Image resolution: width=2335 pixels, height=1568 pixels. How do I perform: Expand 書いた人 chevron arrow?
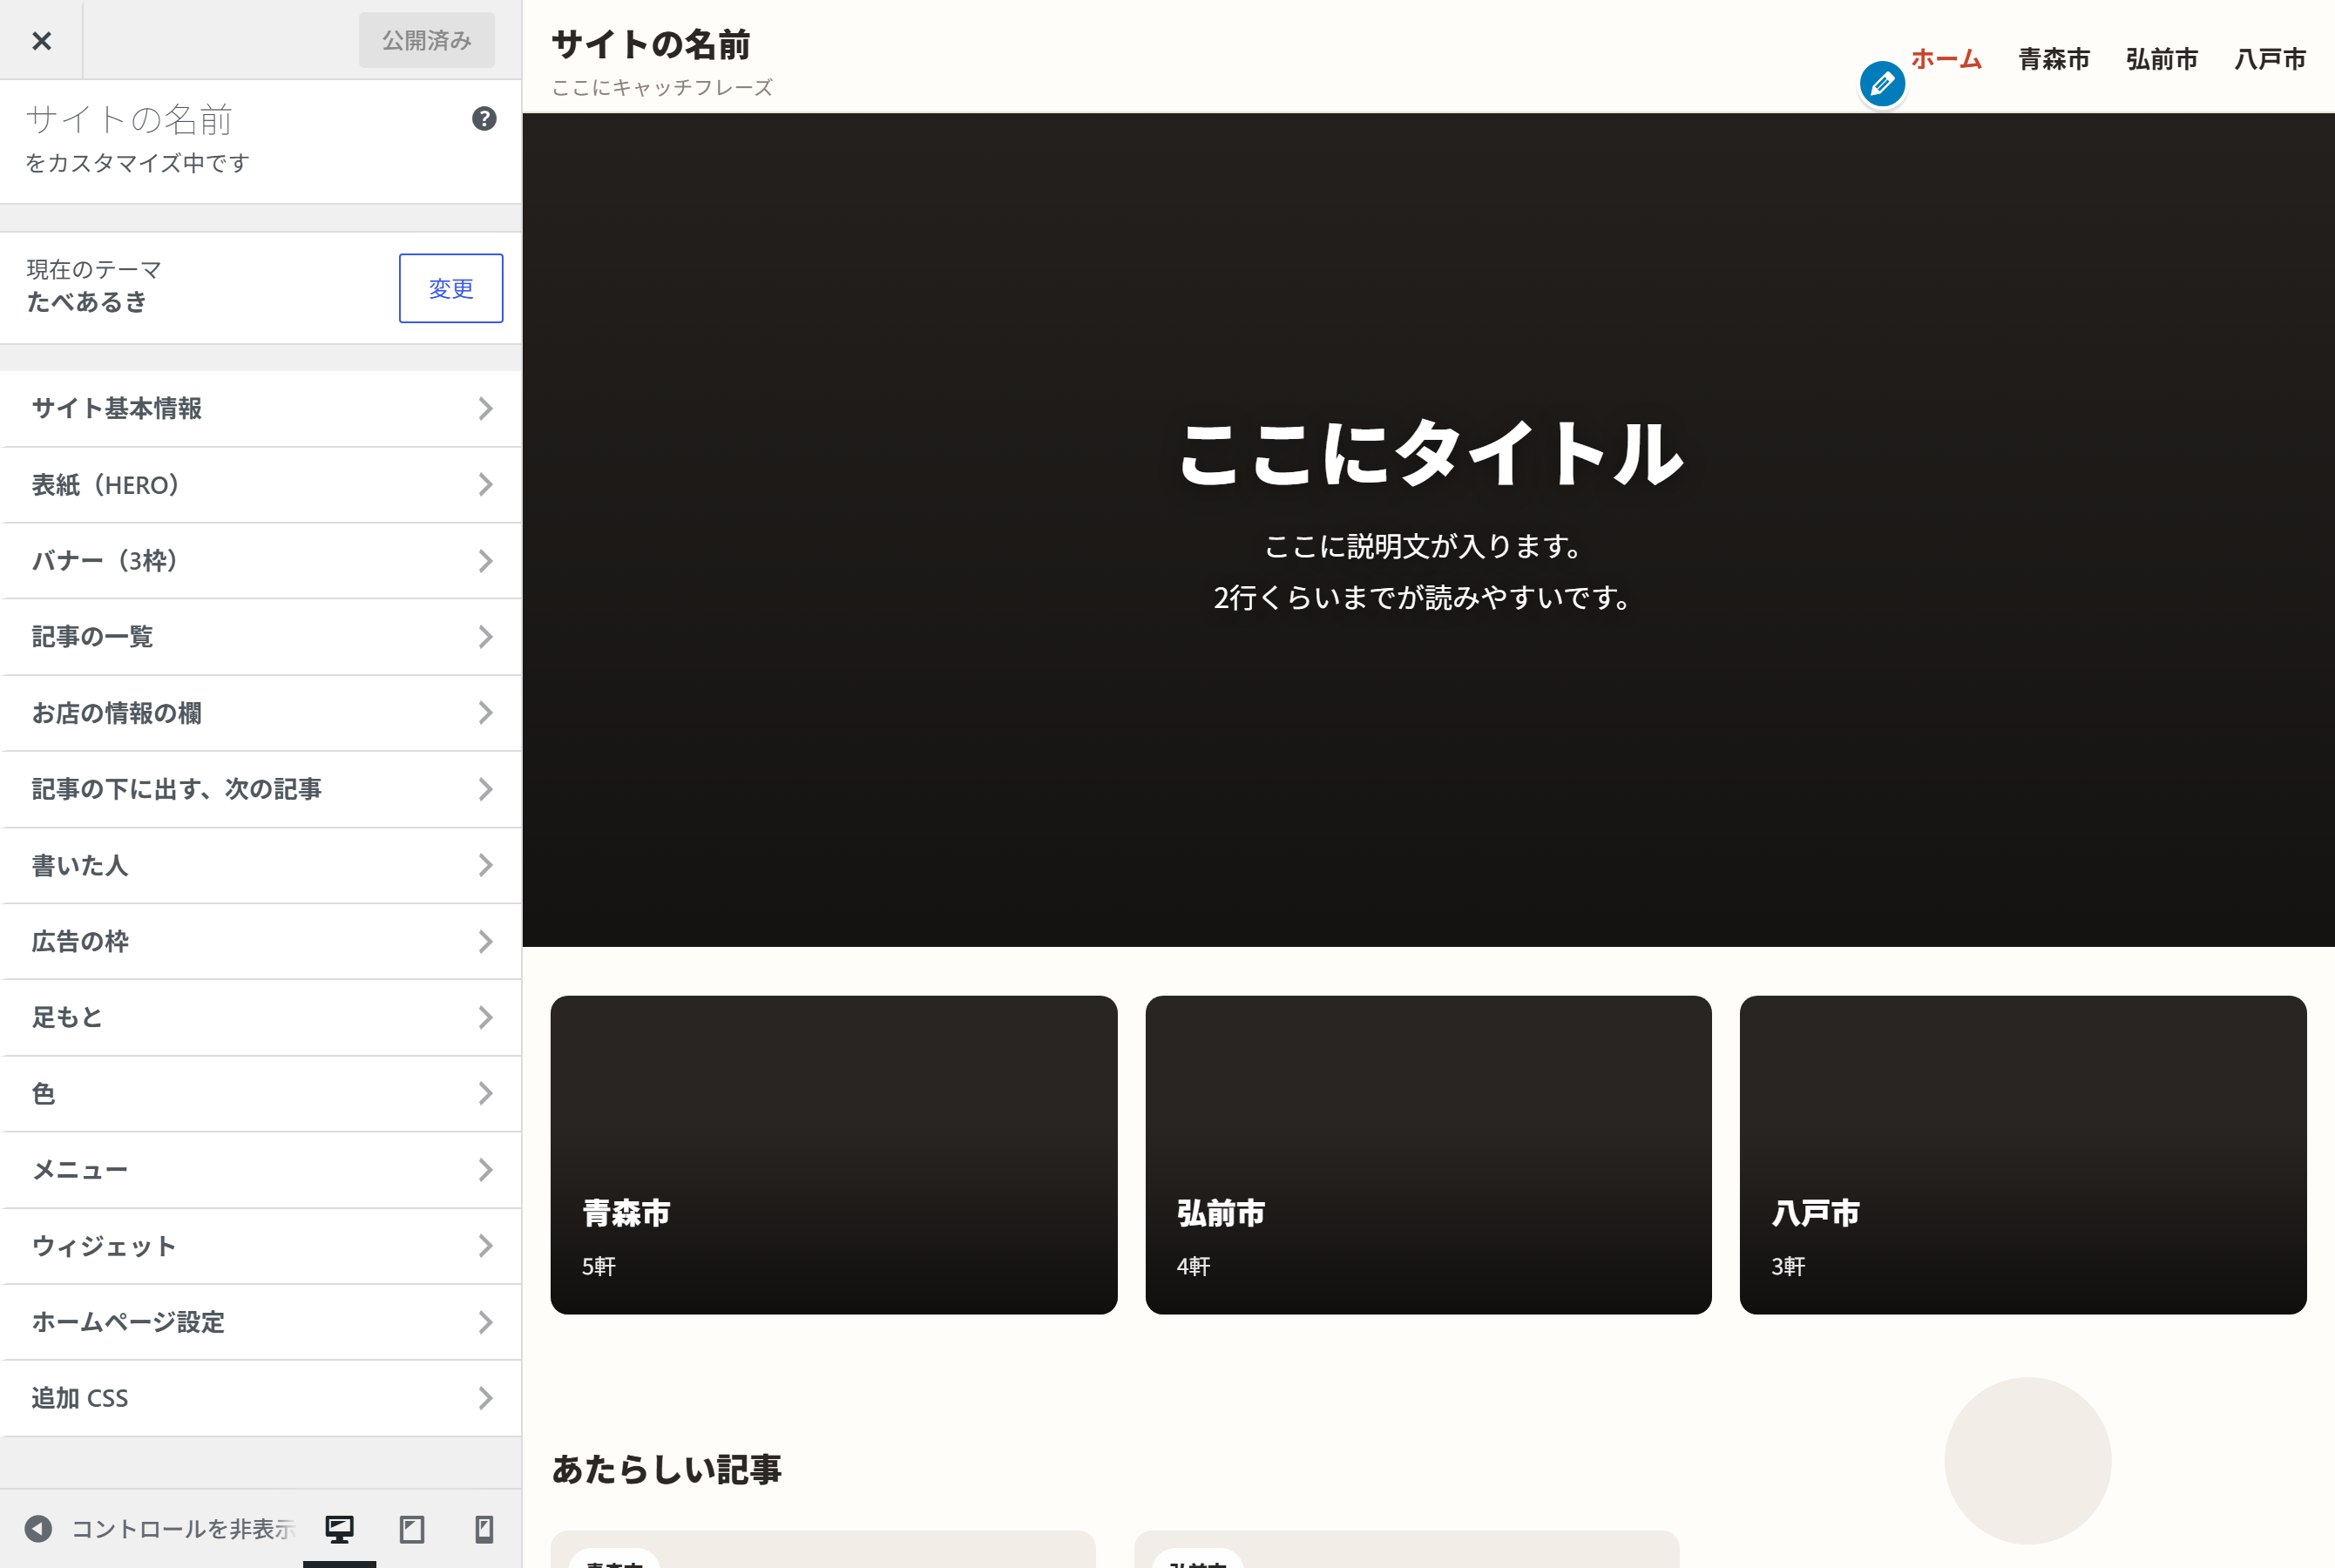pos(485,865)
